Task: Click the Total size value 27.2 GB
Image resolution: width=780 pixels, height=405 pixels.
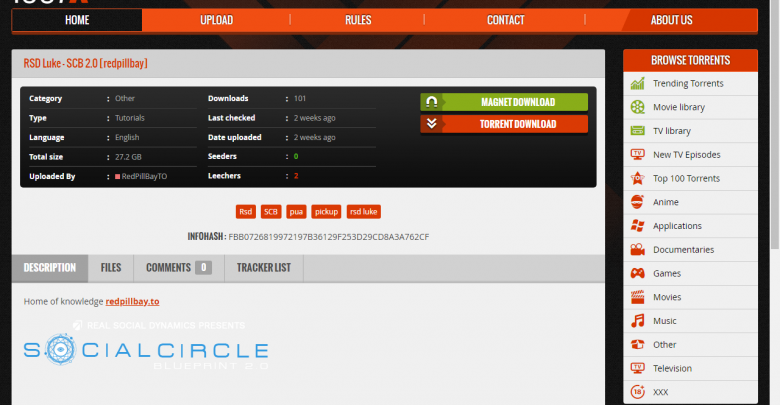Action: (128, 157)
